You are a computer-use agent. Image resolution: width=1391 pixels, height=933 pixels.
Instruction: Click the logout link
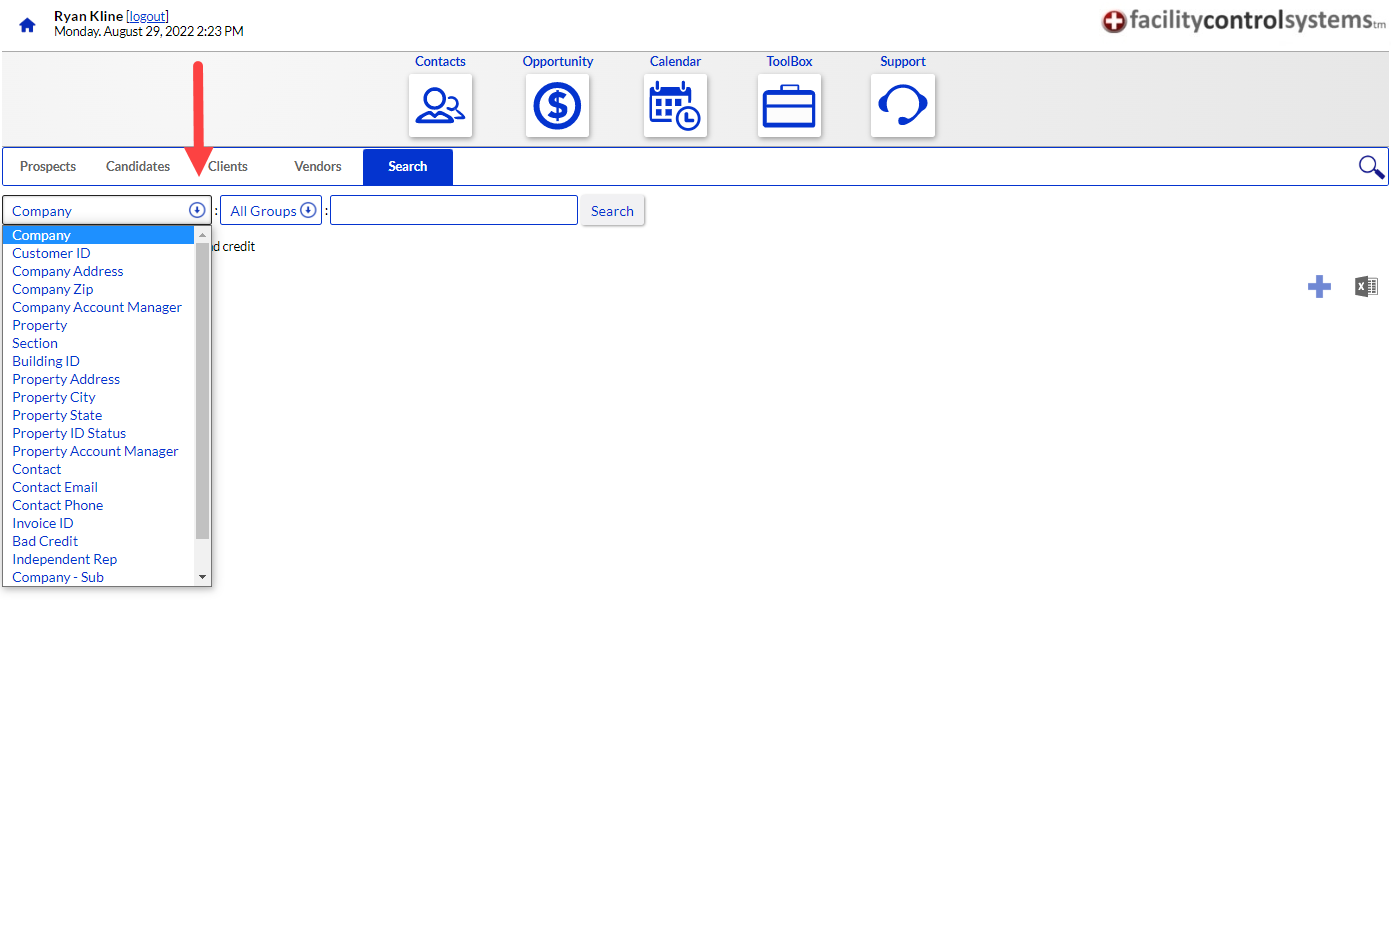[147, 16]
